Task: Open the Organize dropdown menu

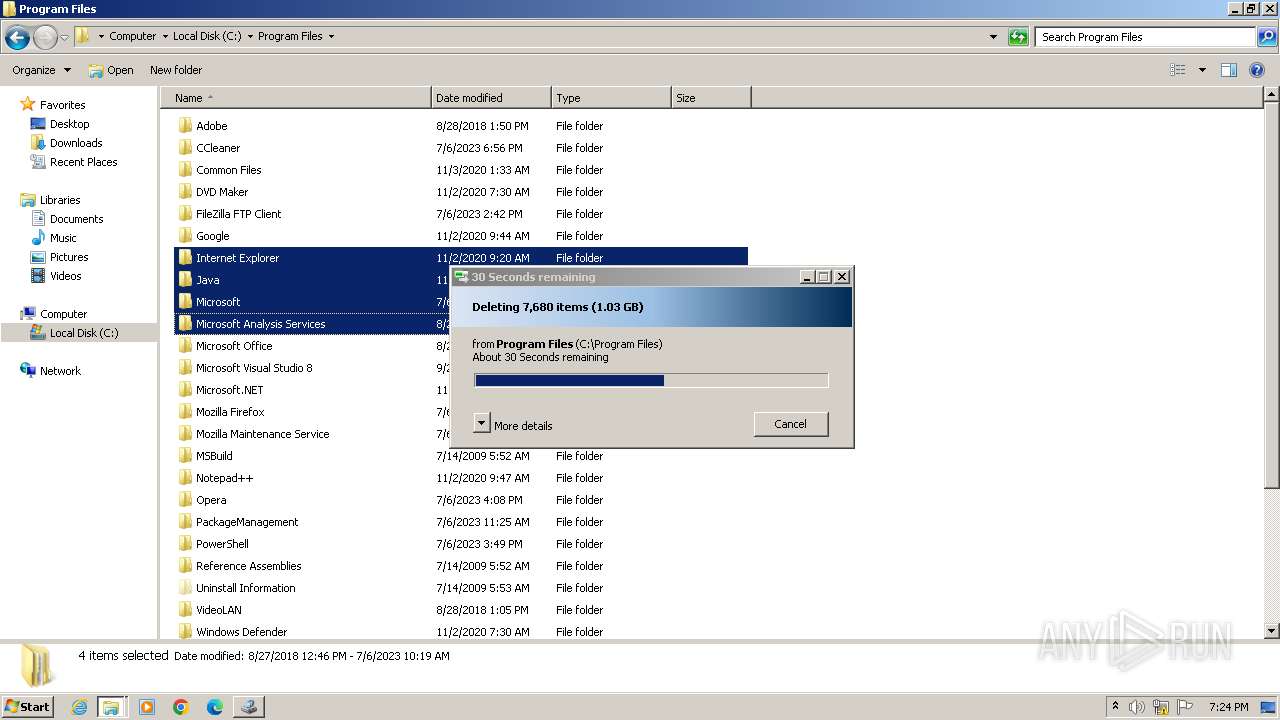Action: (41, 70)
